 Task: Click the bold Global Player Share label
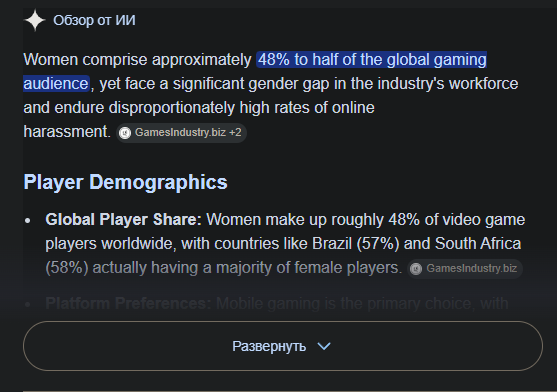point(123,219)
